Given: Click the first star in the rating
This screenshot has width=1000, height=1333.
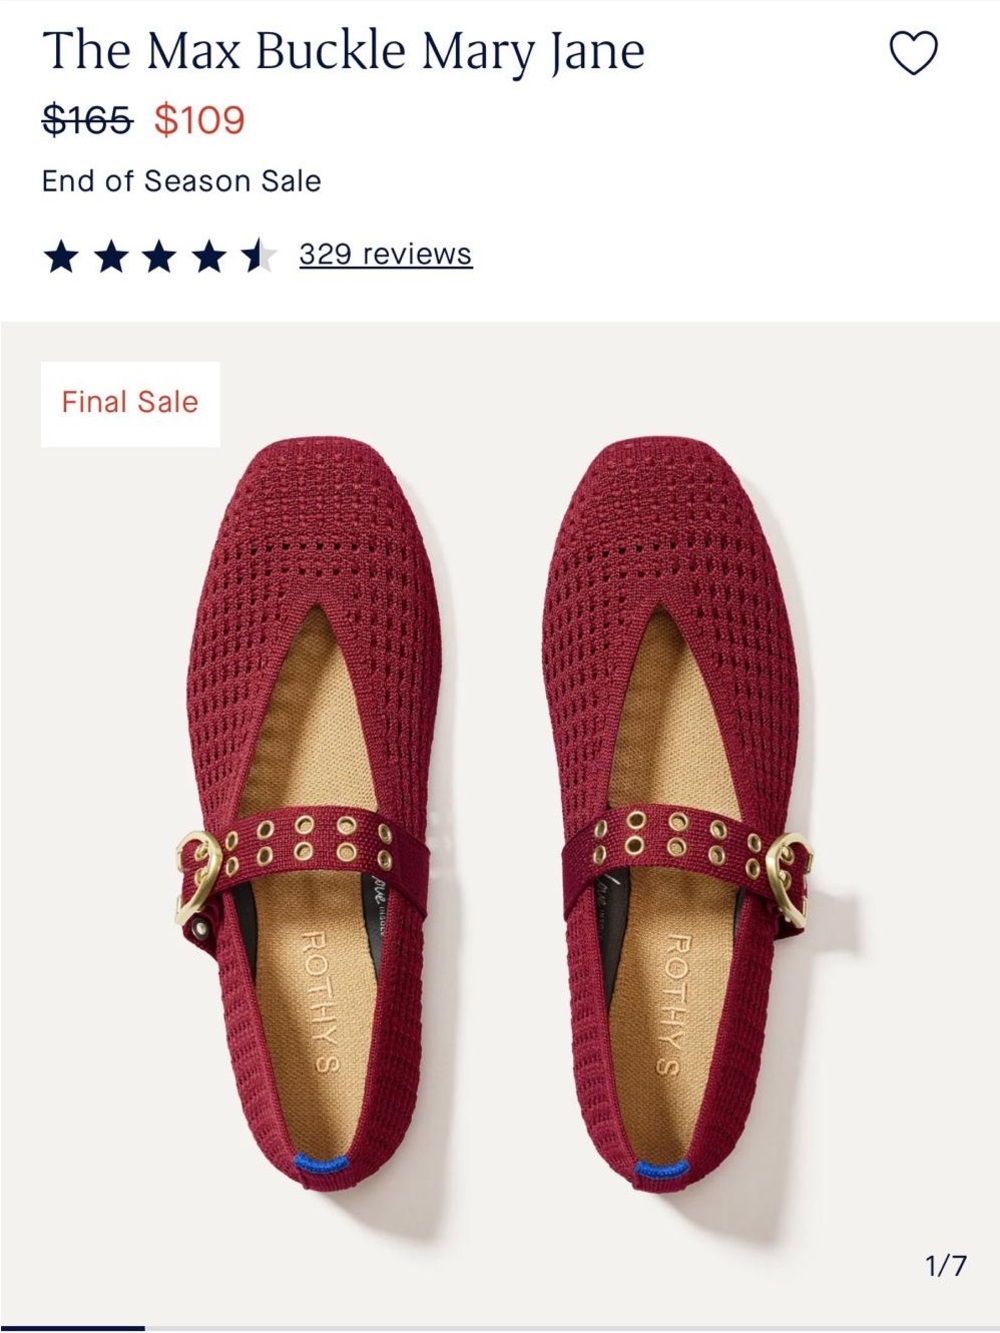Looking at the screenshot, I should pyautogui.click(x=61, y=257).
